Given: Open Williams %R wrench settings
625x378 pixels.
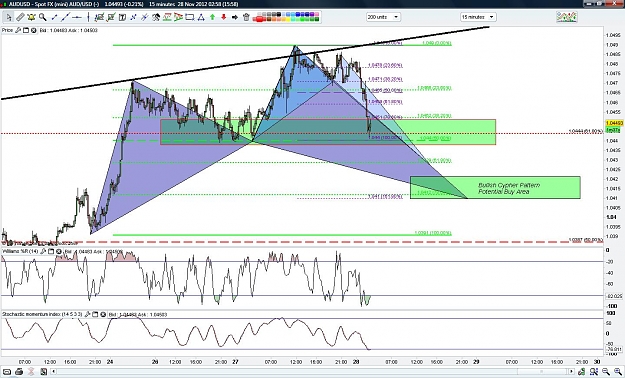Looking at the screenshot, I should click(x=43, y=252).
